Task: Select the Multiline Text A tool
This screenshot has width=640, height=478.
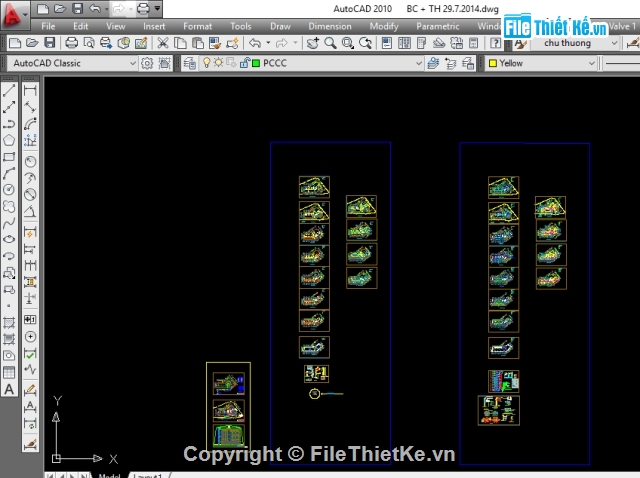Action: (9, 389)
